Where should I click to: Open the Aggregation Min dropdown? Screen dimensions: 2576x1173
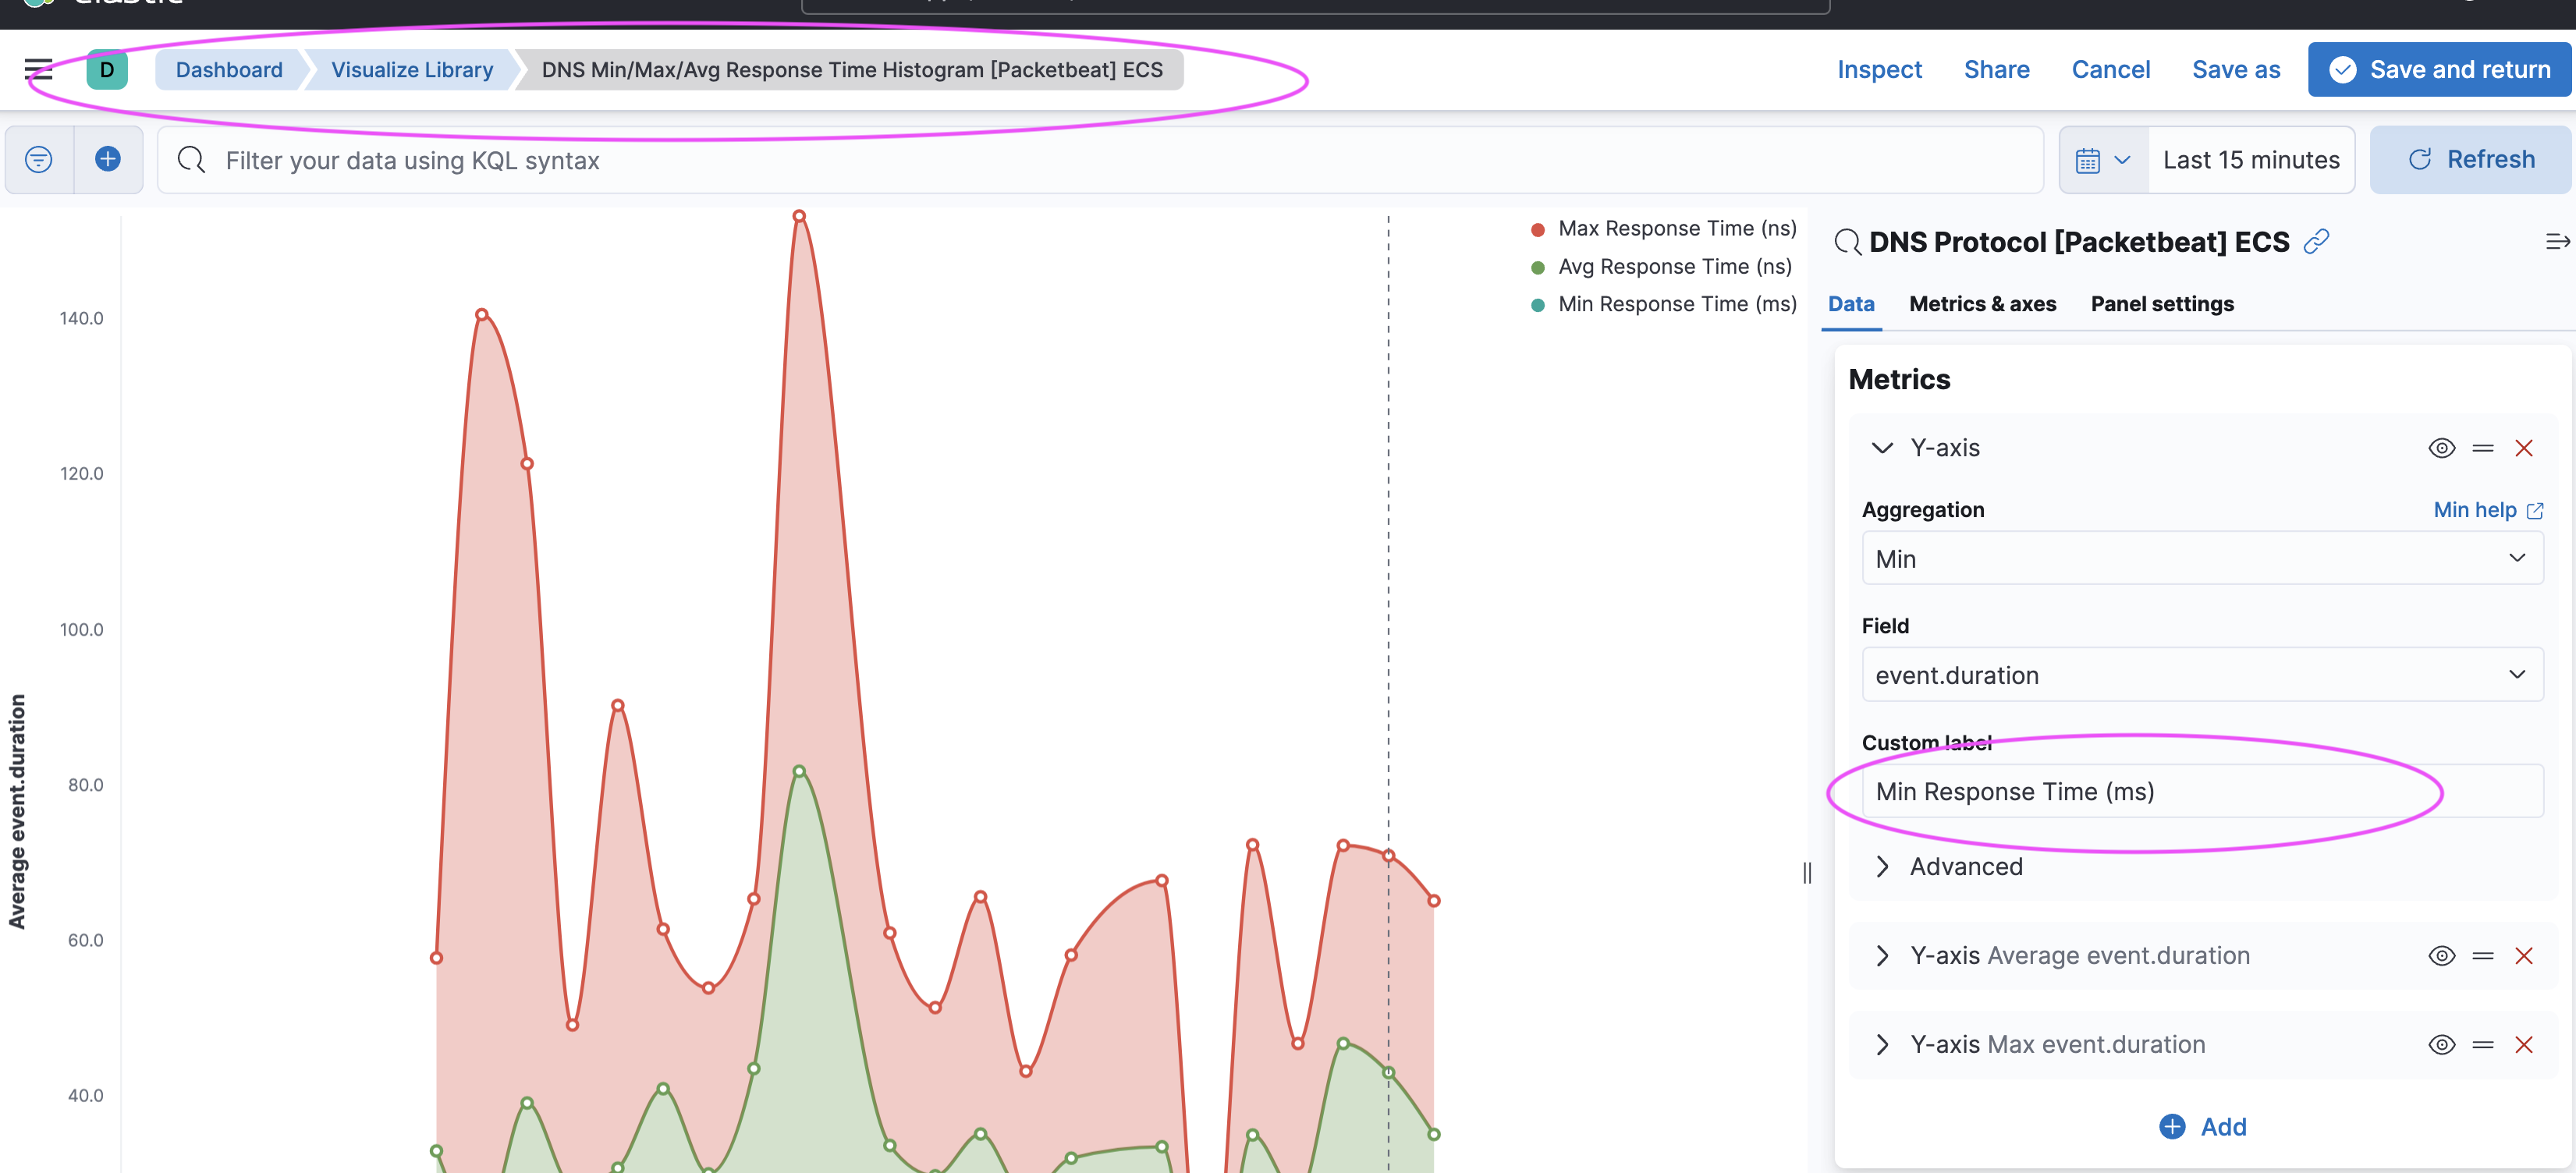[x=2201, y=558]
